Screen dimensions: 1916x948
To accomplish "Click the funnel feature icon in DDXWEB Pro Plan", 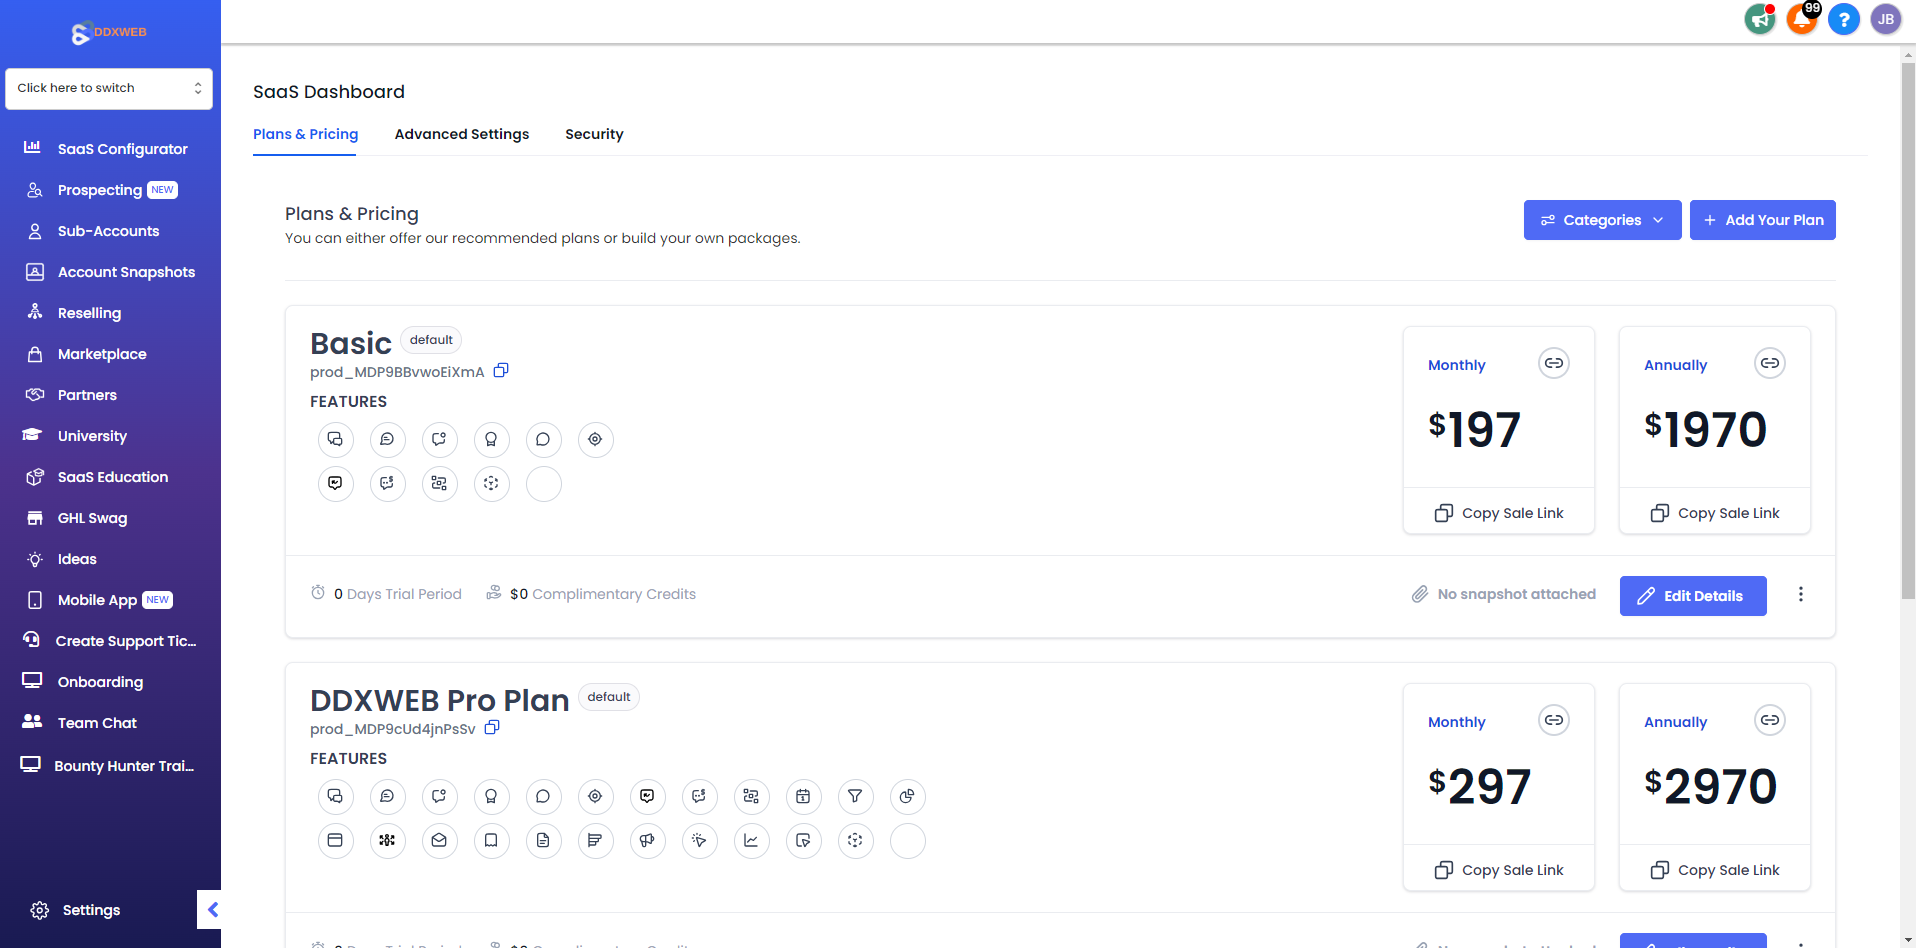I will click(x=855, y=796).
